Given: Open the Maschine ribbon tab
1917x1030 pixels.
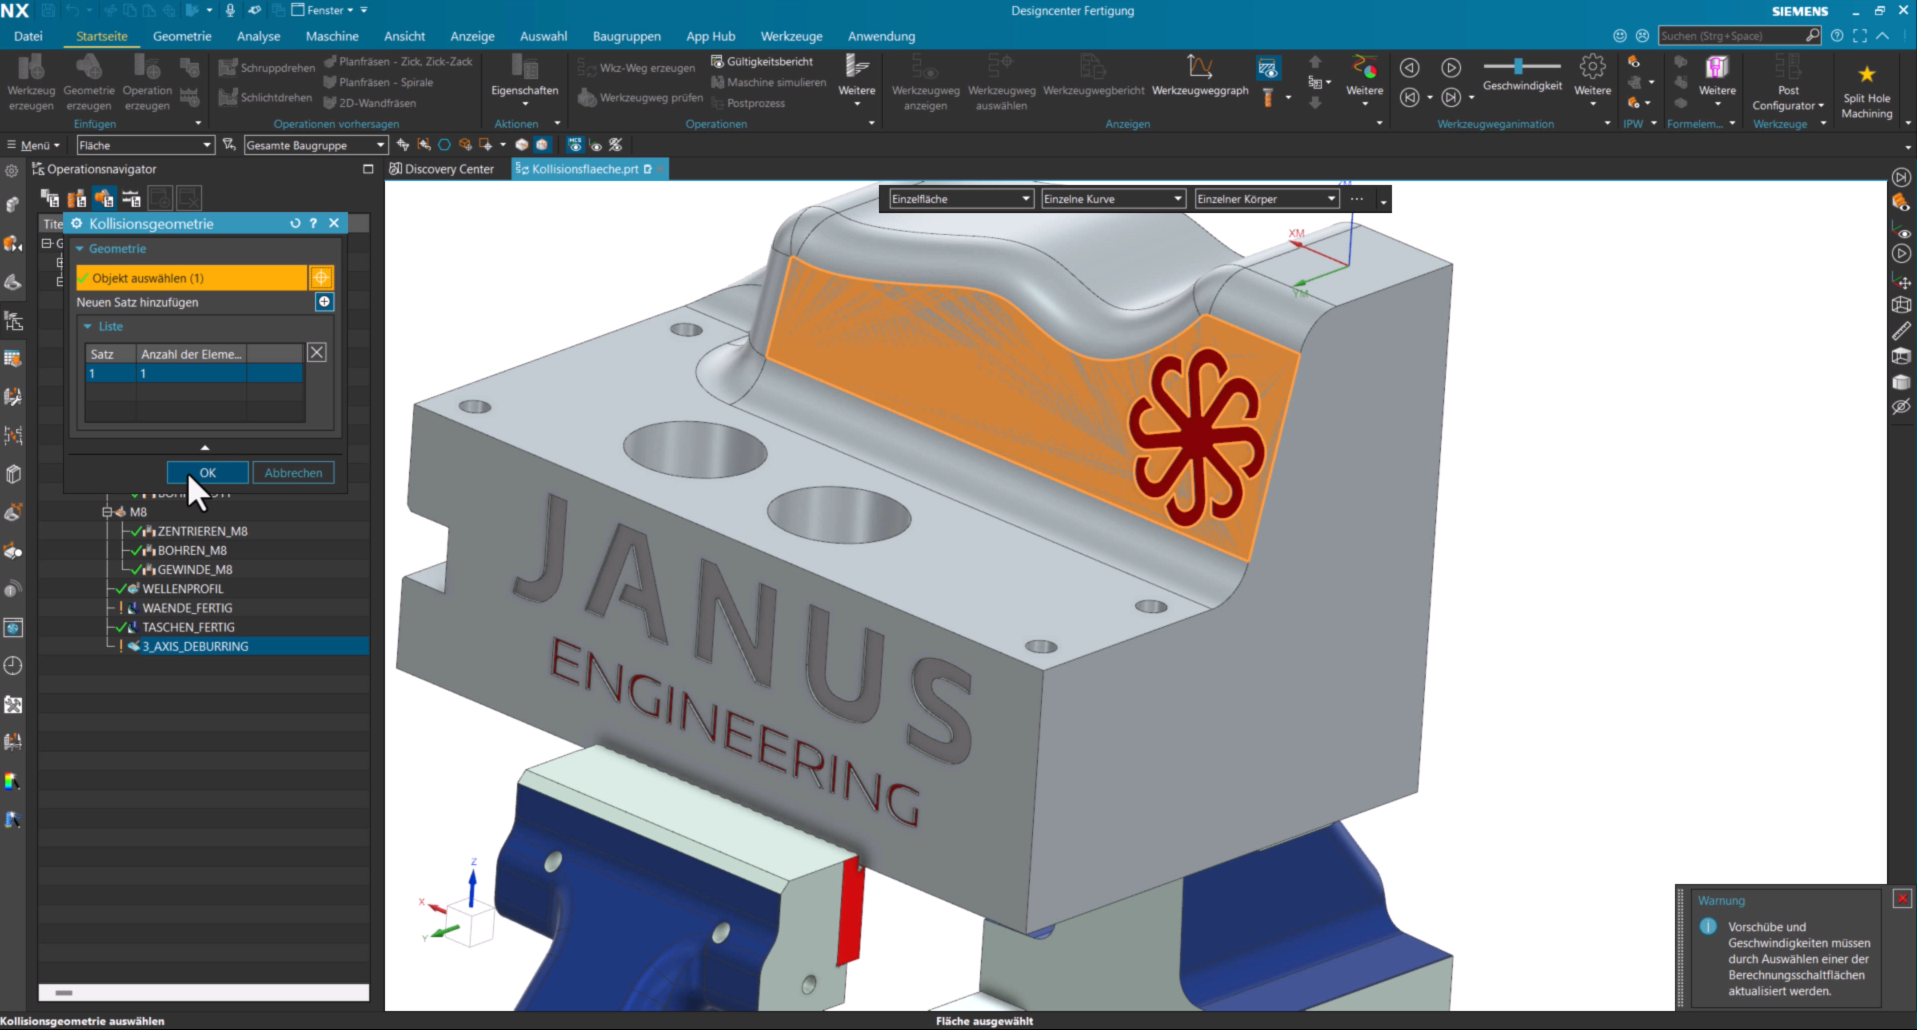Looking at the screenshot, I should [x=332, y=36].
